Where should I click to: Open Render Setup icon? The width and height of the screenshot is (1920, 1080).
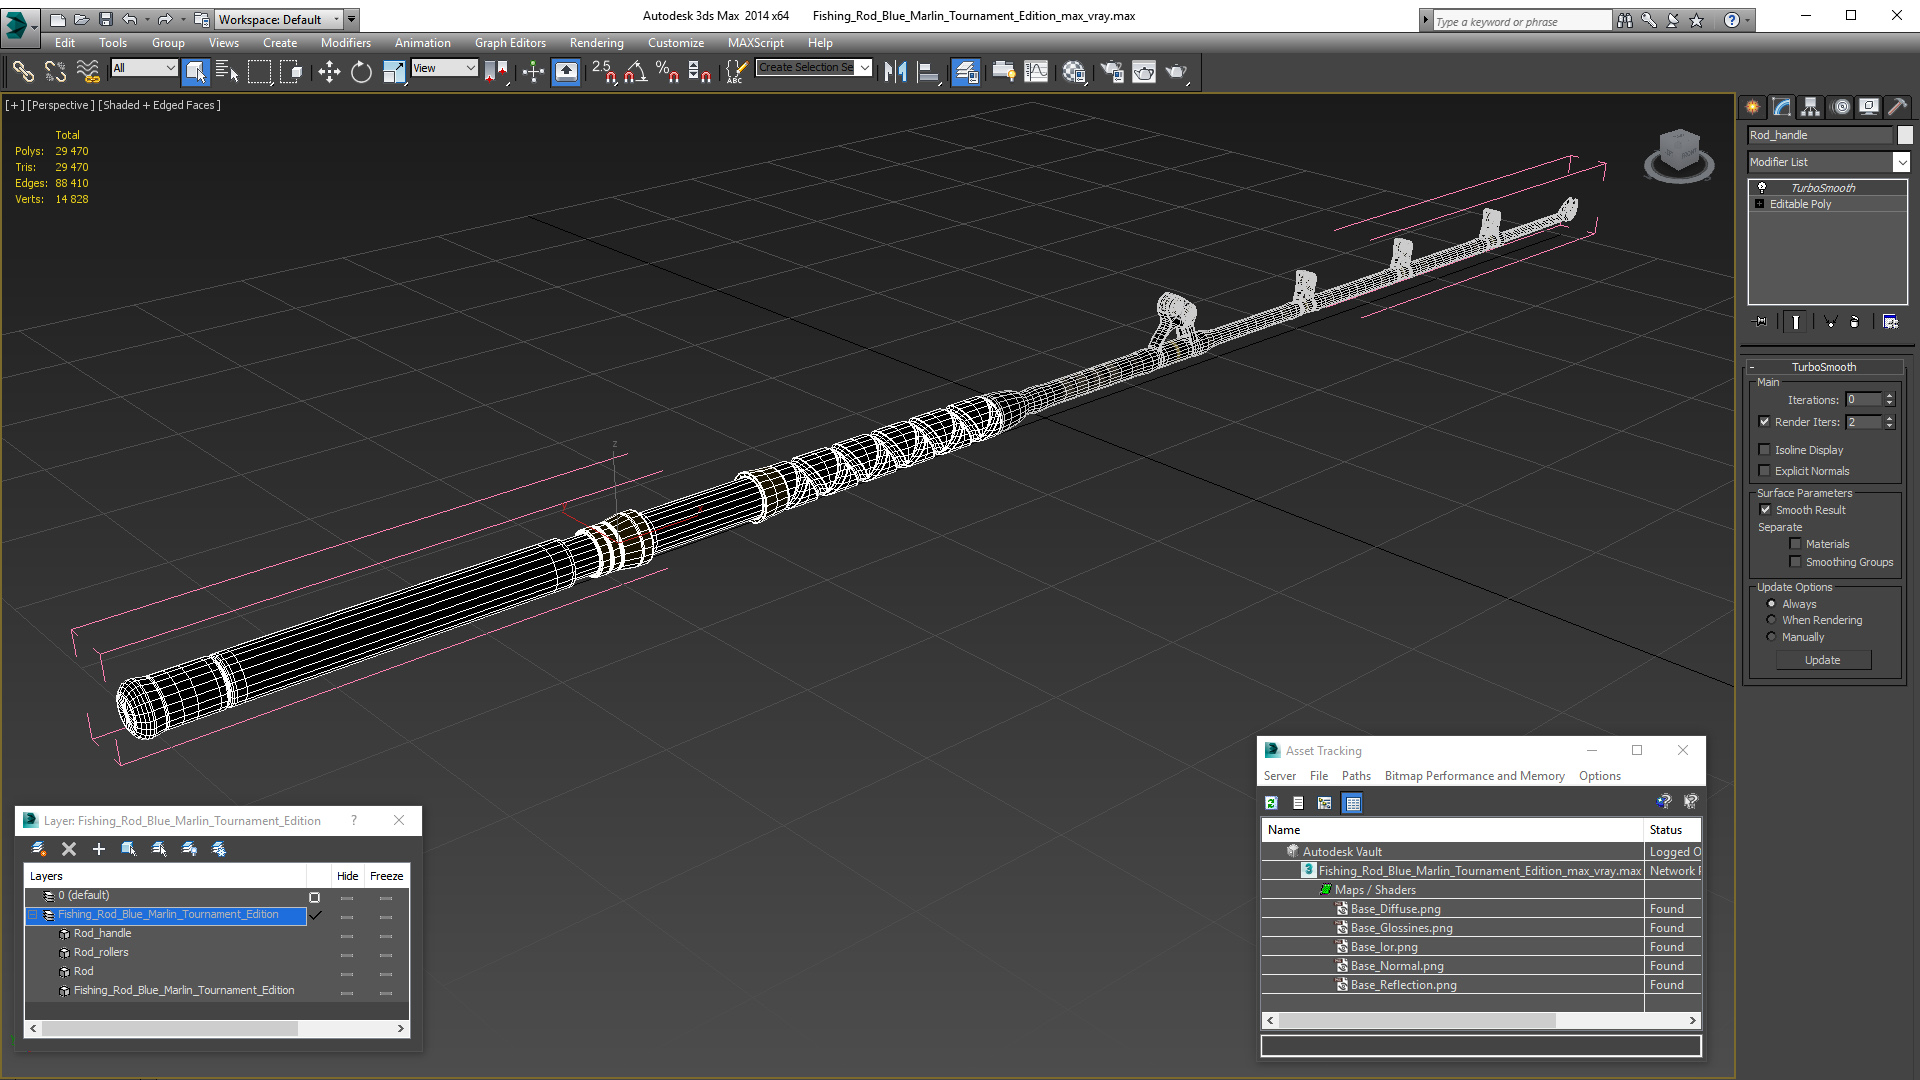(1111, 71)
